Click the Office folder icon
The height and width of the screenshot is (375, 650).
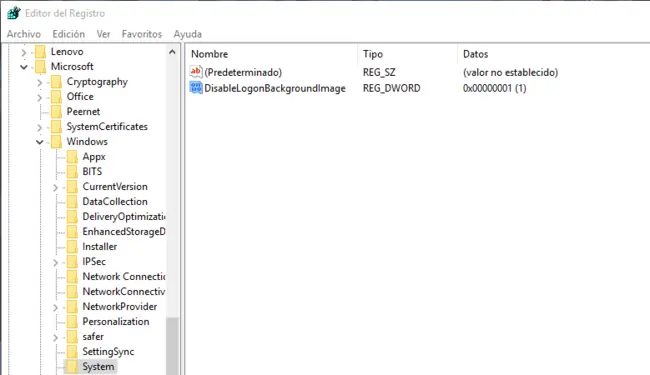tap(56, 97)
